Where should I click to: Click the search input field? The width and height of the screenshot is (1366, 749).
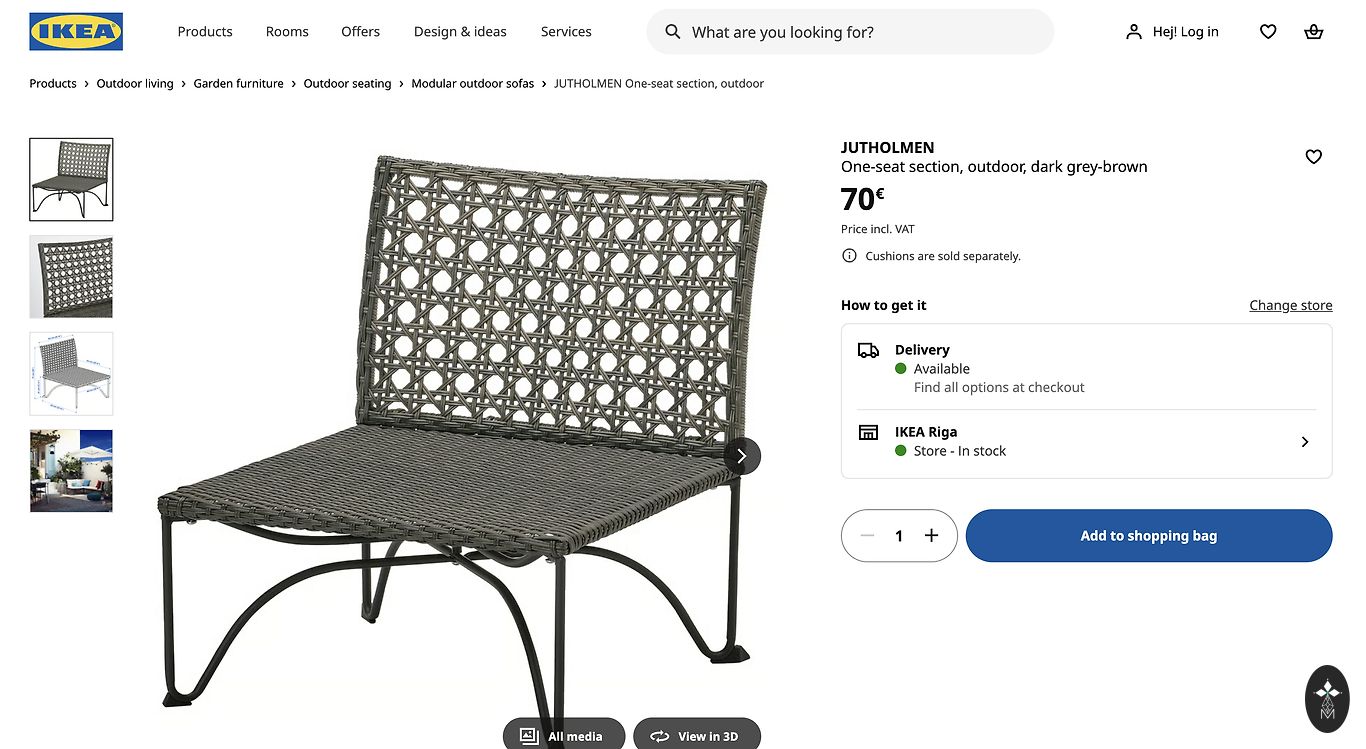860,32
